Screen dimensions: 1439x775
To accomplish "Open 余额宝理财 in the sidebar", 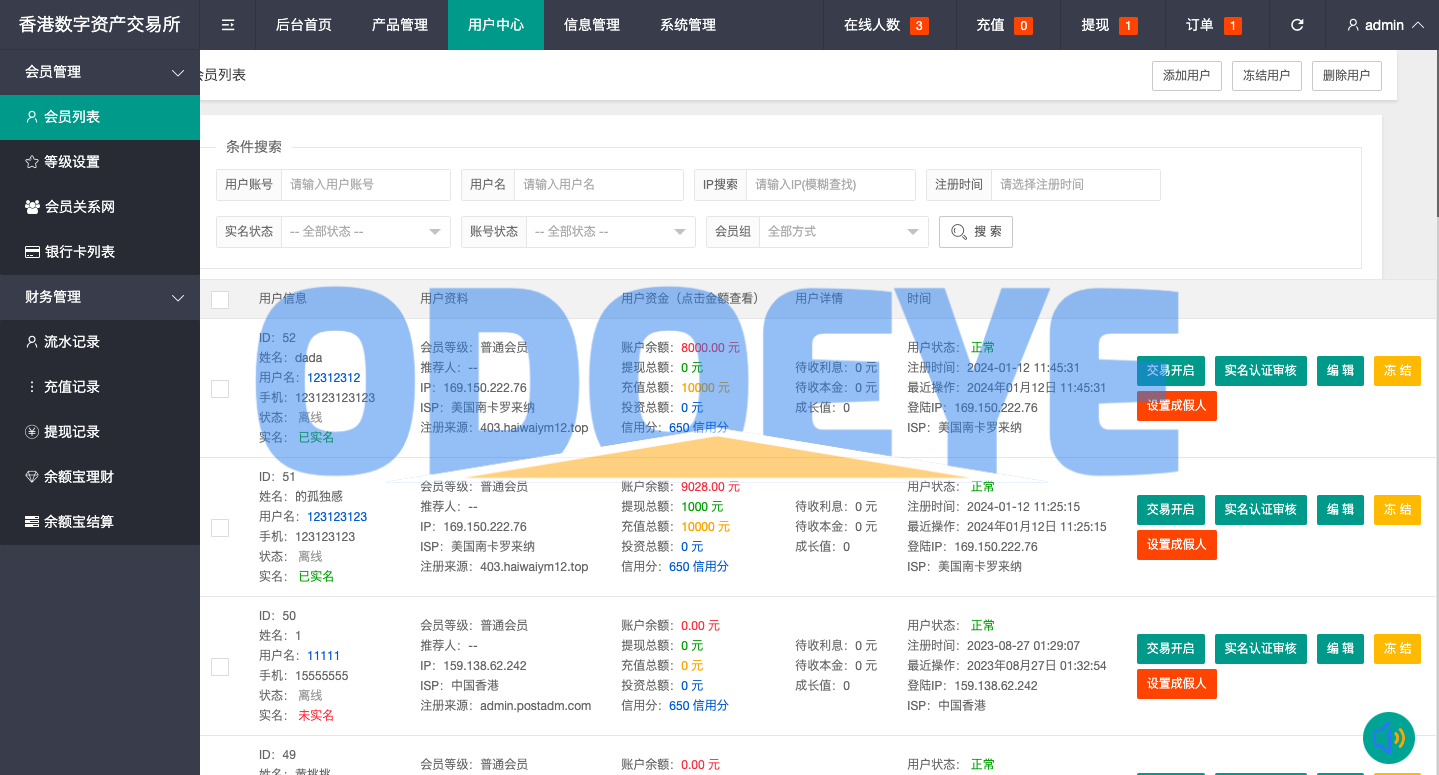I will [x=100, y=477].
